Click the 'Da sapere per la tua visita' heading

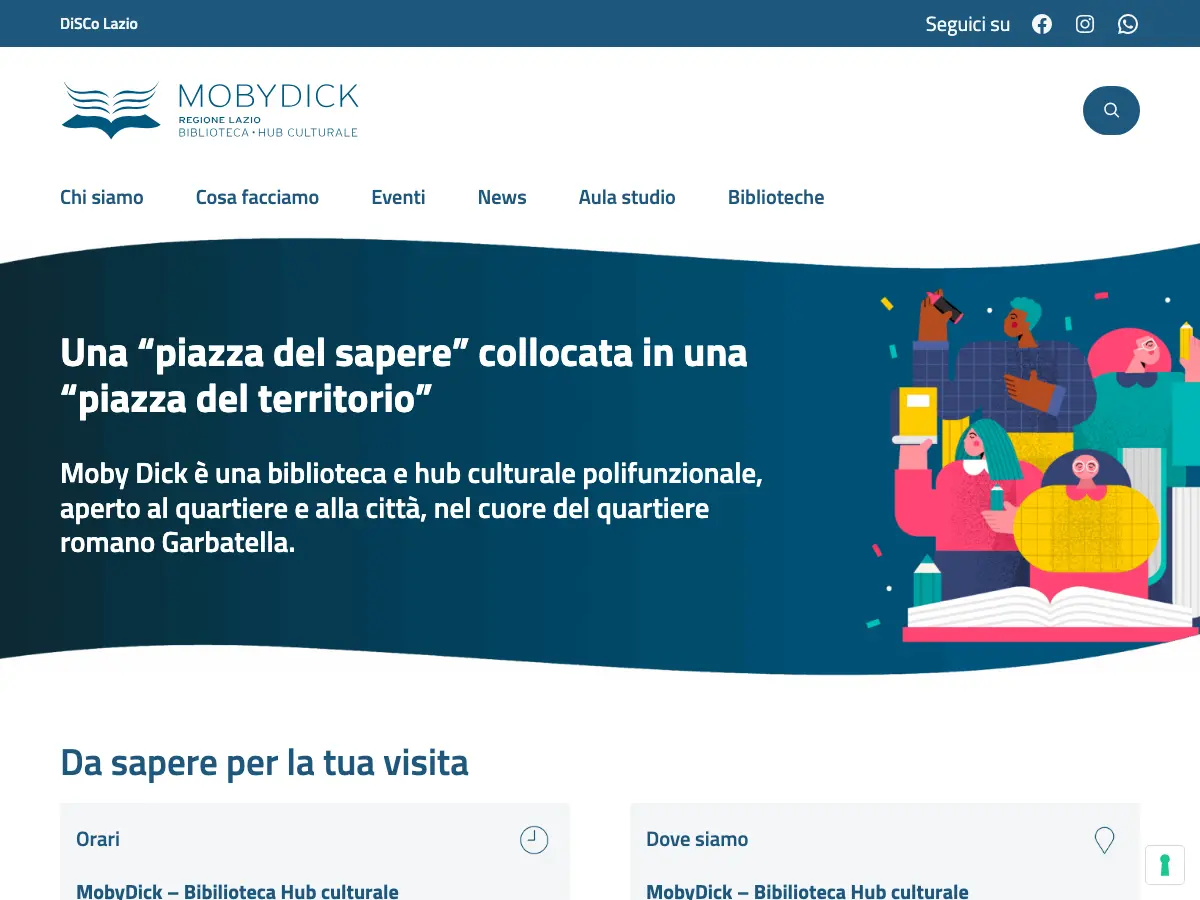pos(264,762)
